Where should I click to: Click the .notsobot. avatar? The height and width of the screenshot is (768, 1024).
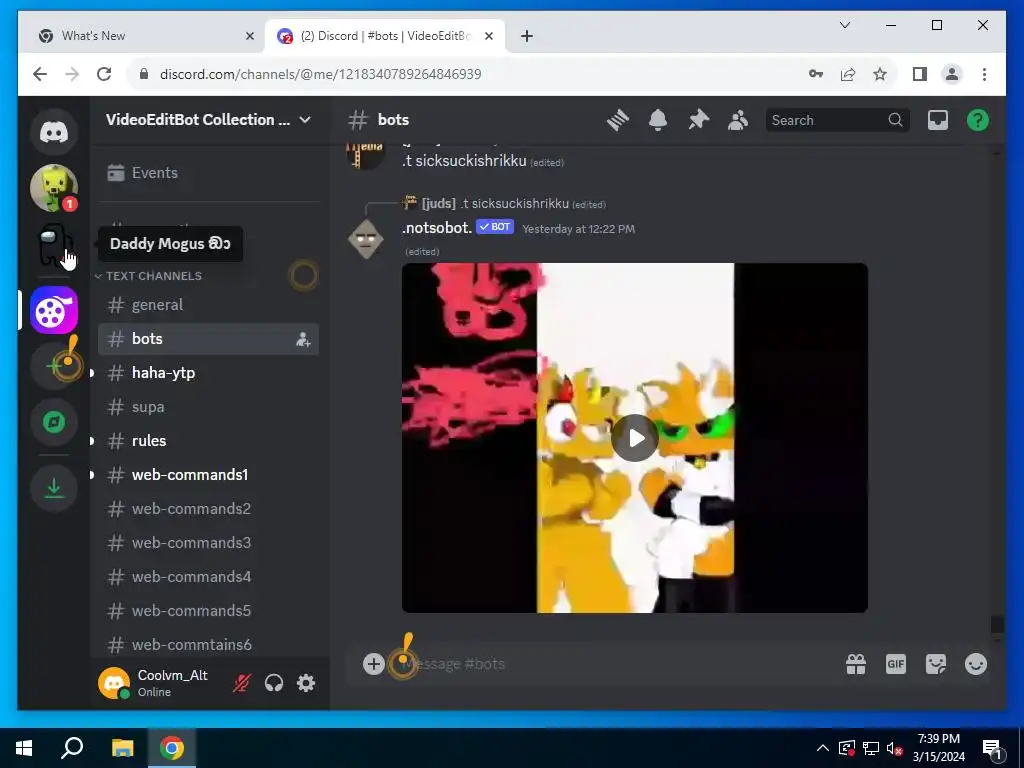(x=366, y=238)
